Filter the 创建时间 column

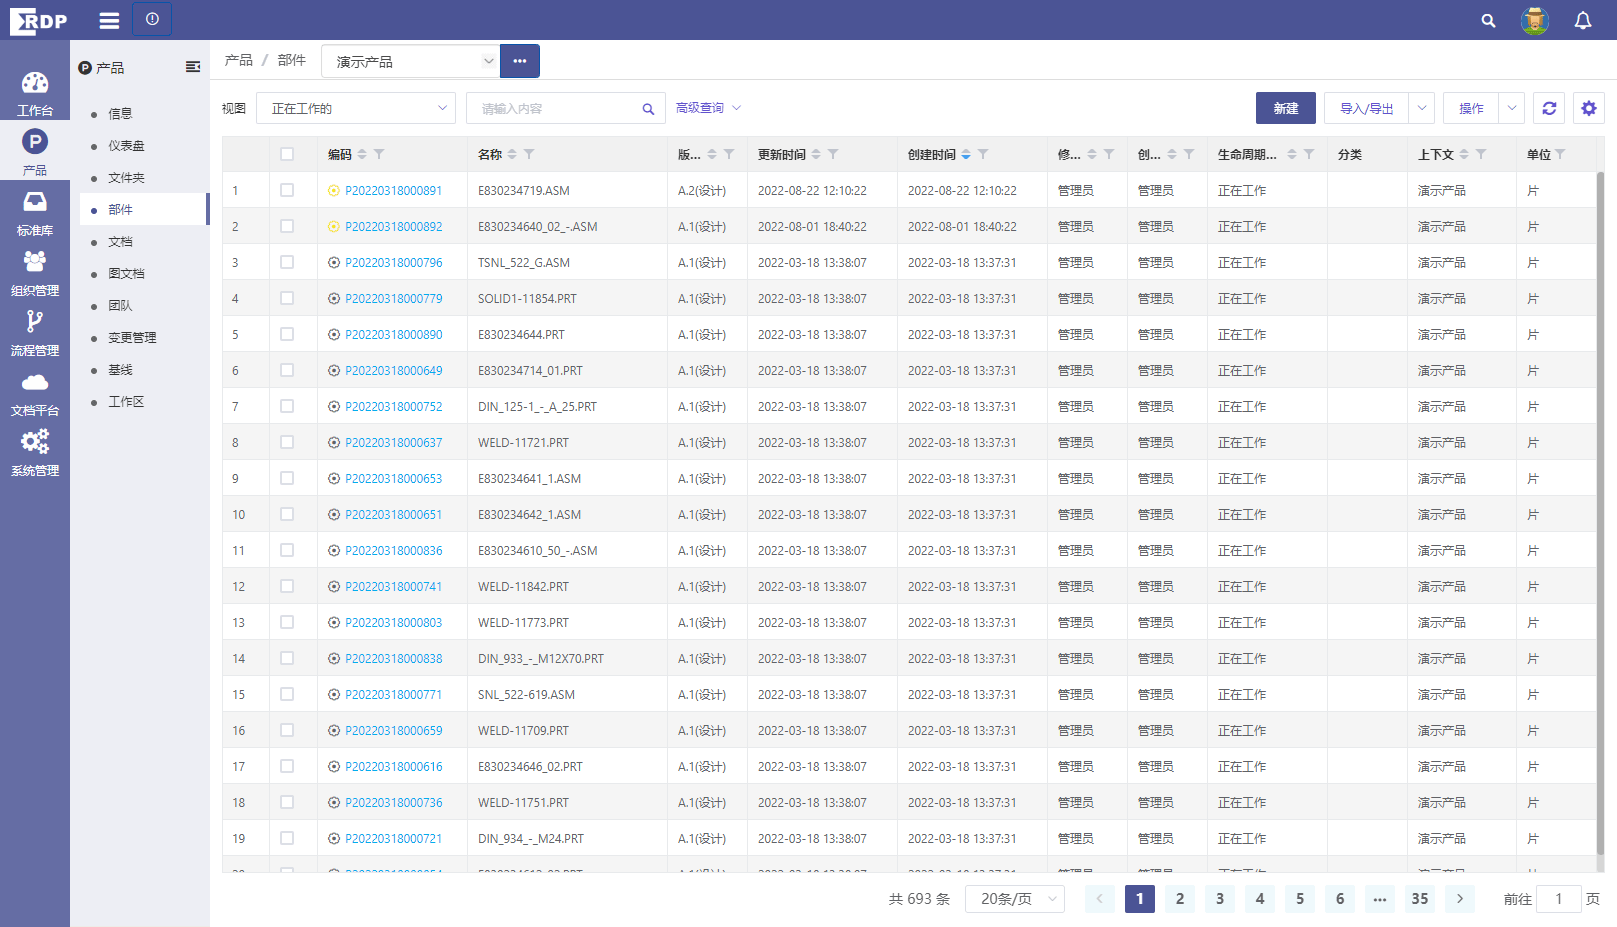click(x=983, y=154)
